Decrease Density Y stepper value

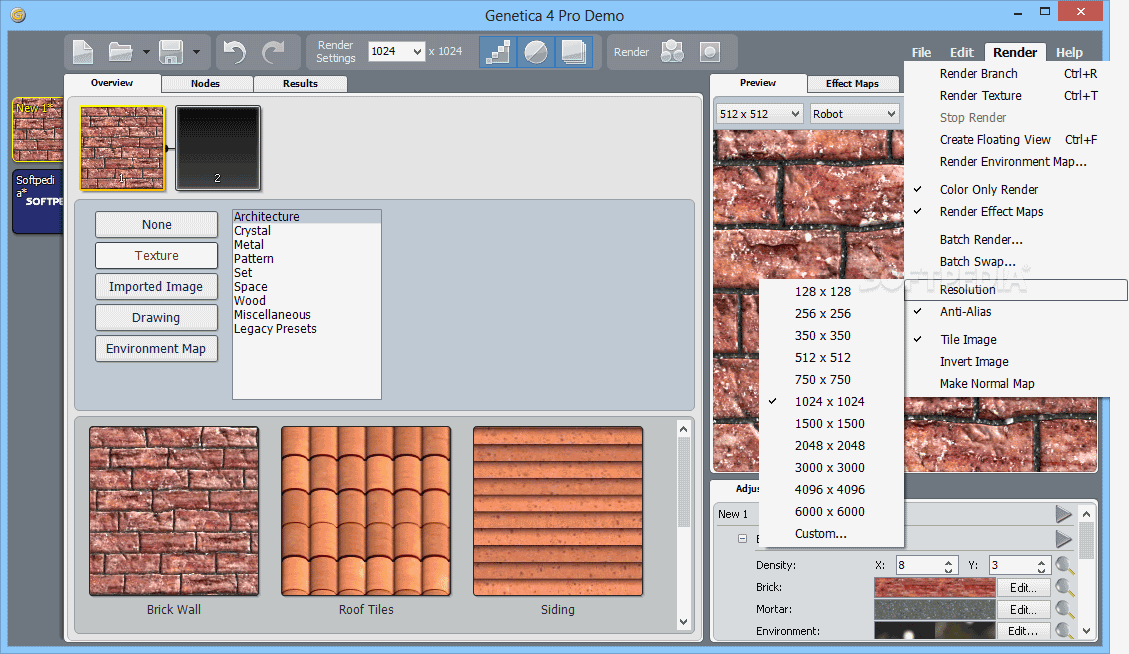pyautogui.click(x=1041, y=570)
